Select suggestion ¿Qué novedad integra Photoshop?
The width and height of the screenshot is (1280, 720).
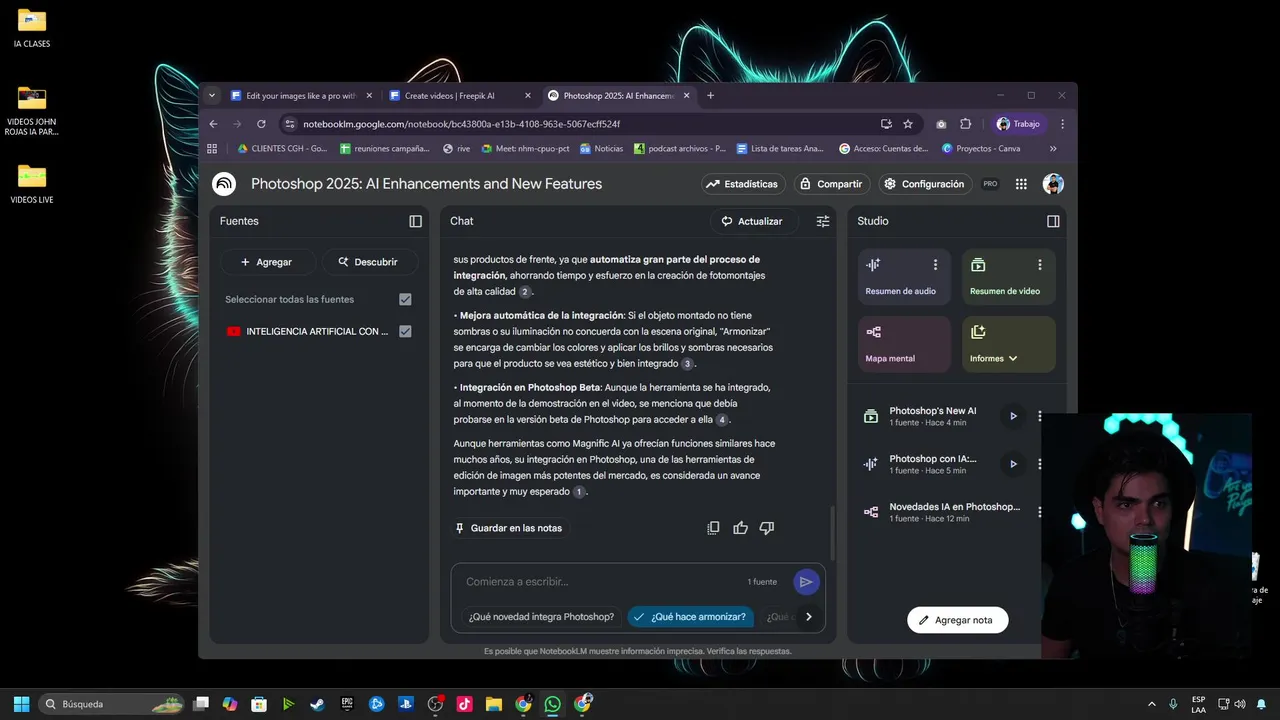(541, 617)
